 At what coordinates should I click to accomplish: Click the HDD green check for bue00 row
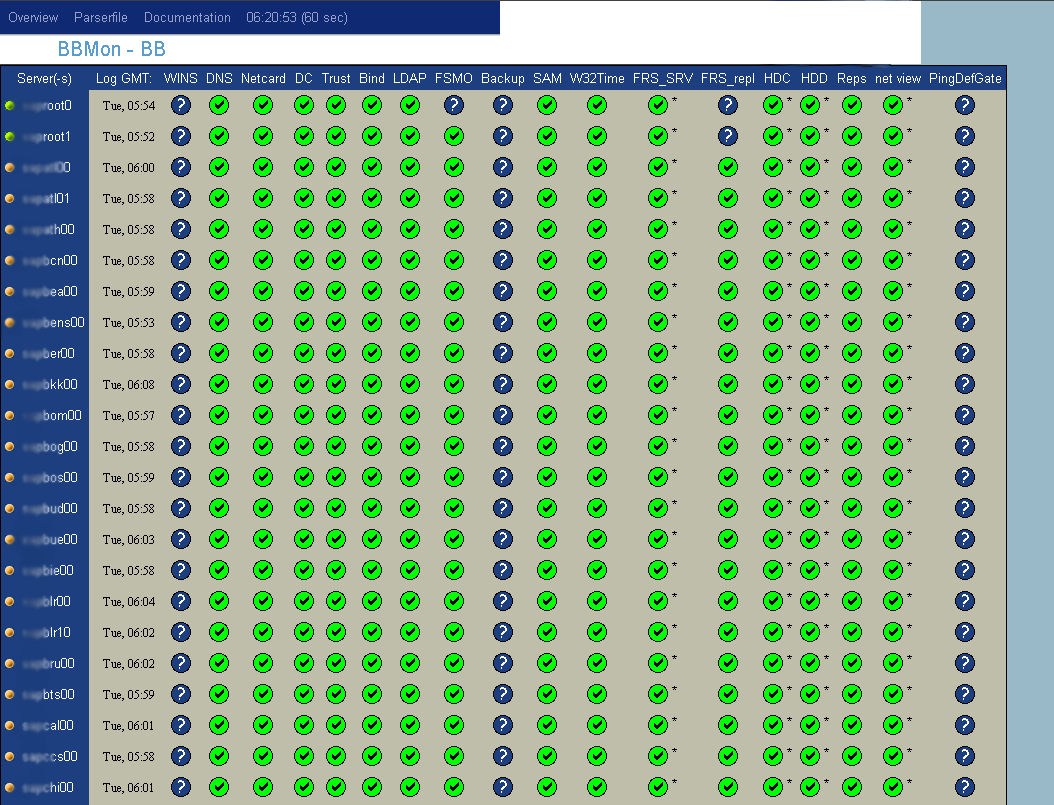810,539
